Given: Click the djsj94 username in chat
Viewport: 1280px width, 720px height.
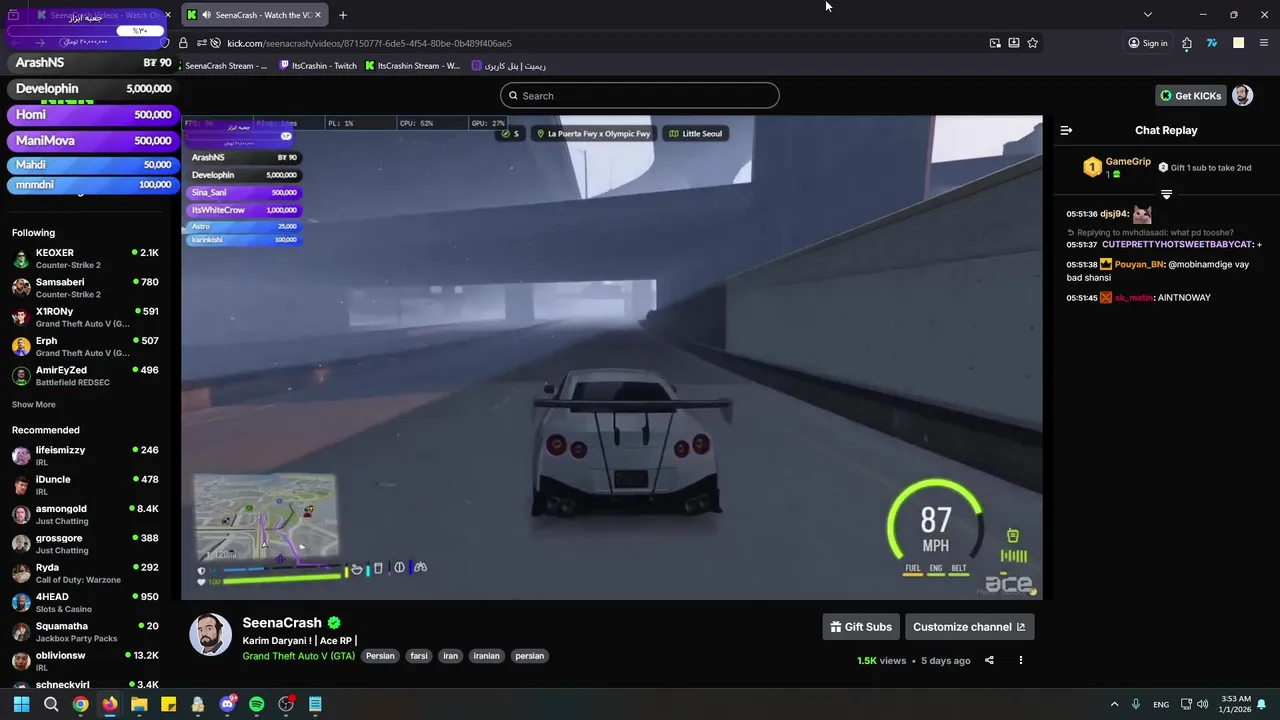Looking at the screenshot, I should pyautogui.click(x=1114, y=214).
